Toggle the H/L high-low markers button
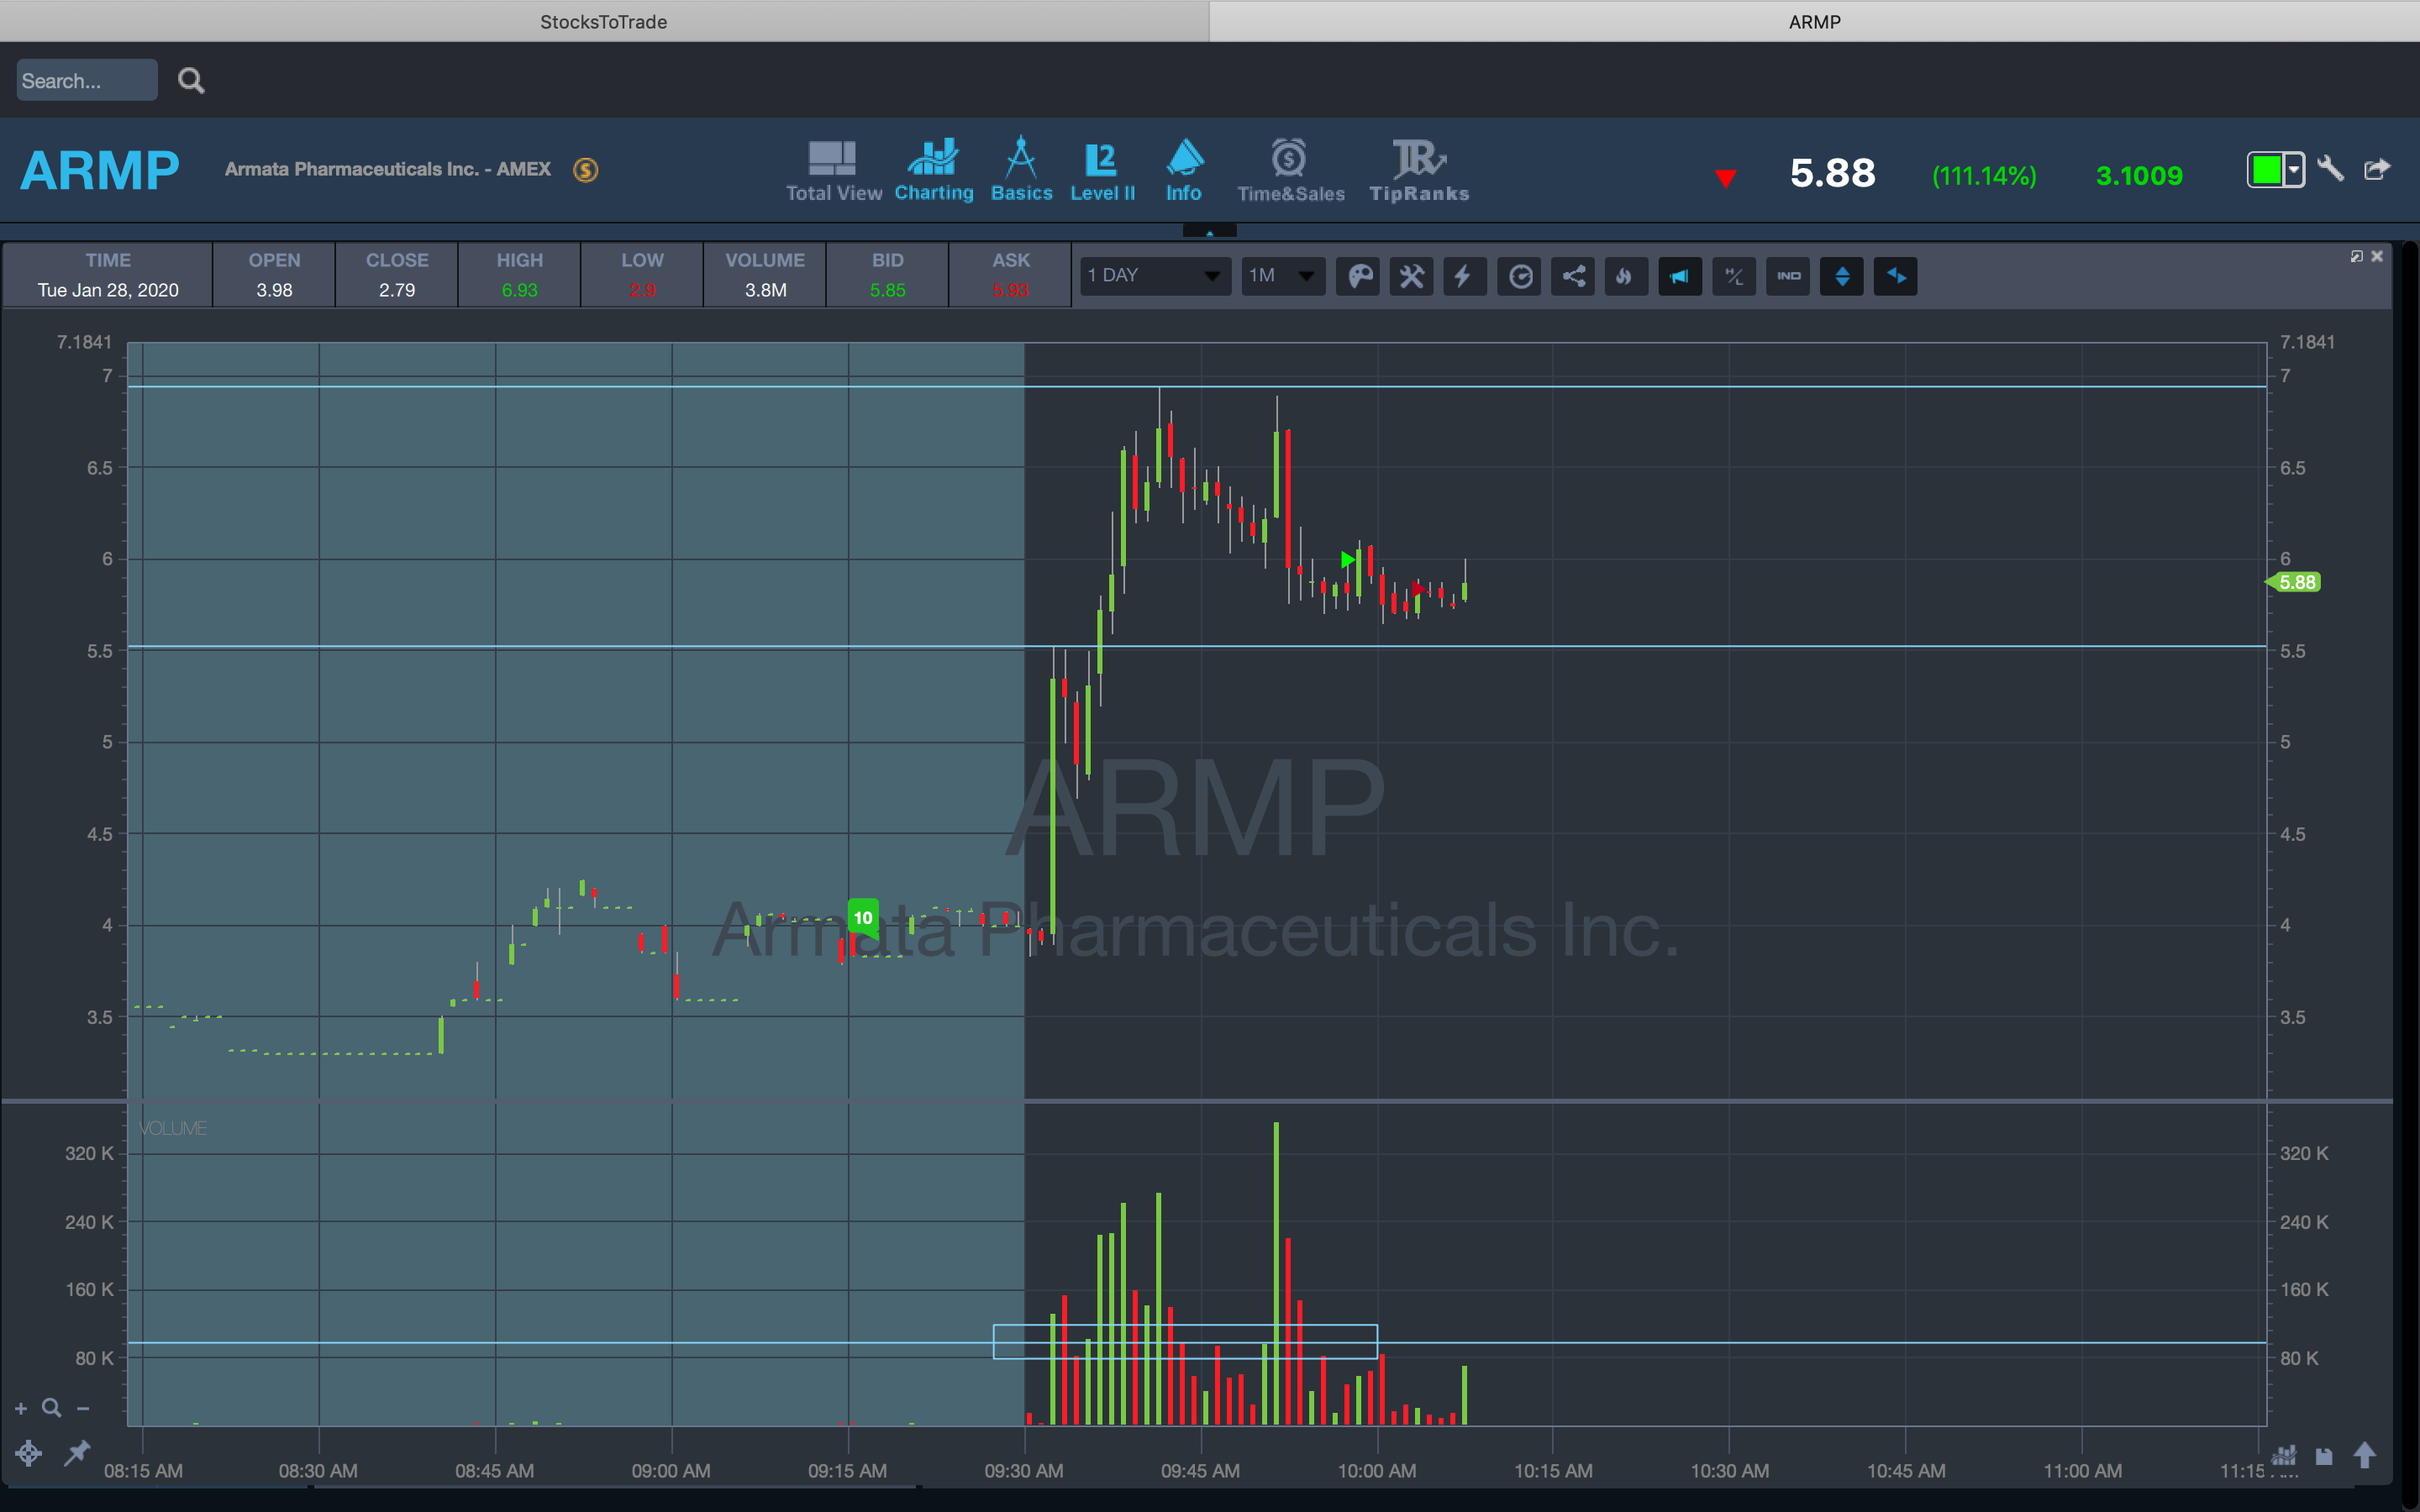2420x1512 pixels. click(x=1734, y=276)
